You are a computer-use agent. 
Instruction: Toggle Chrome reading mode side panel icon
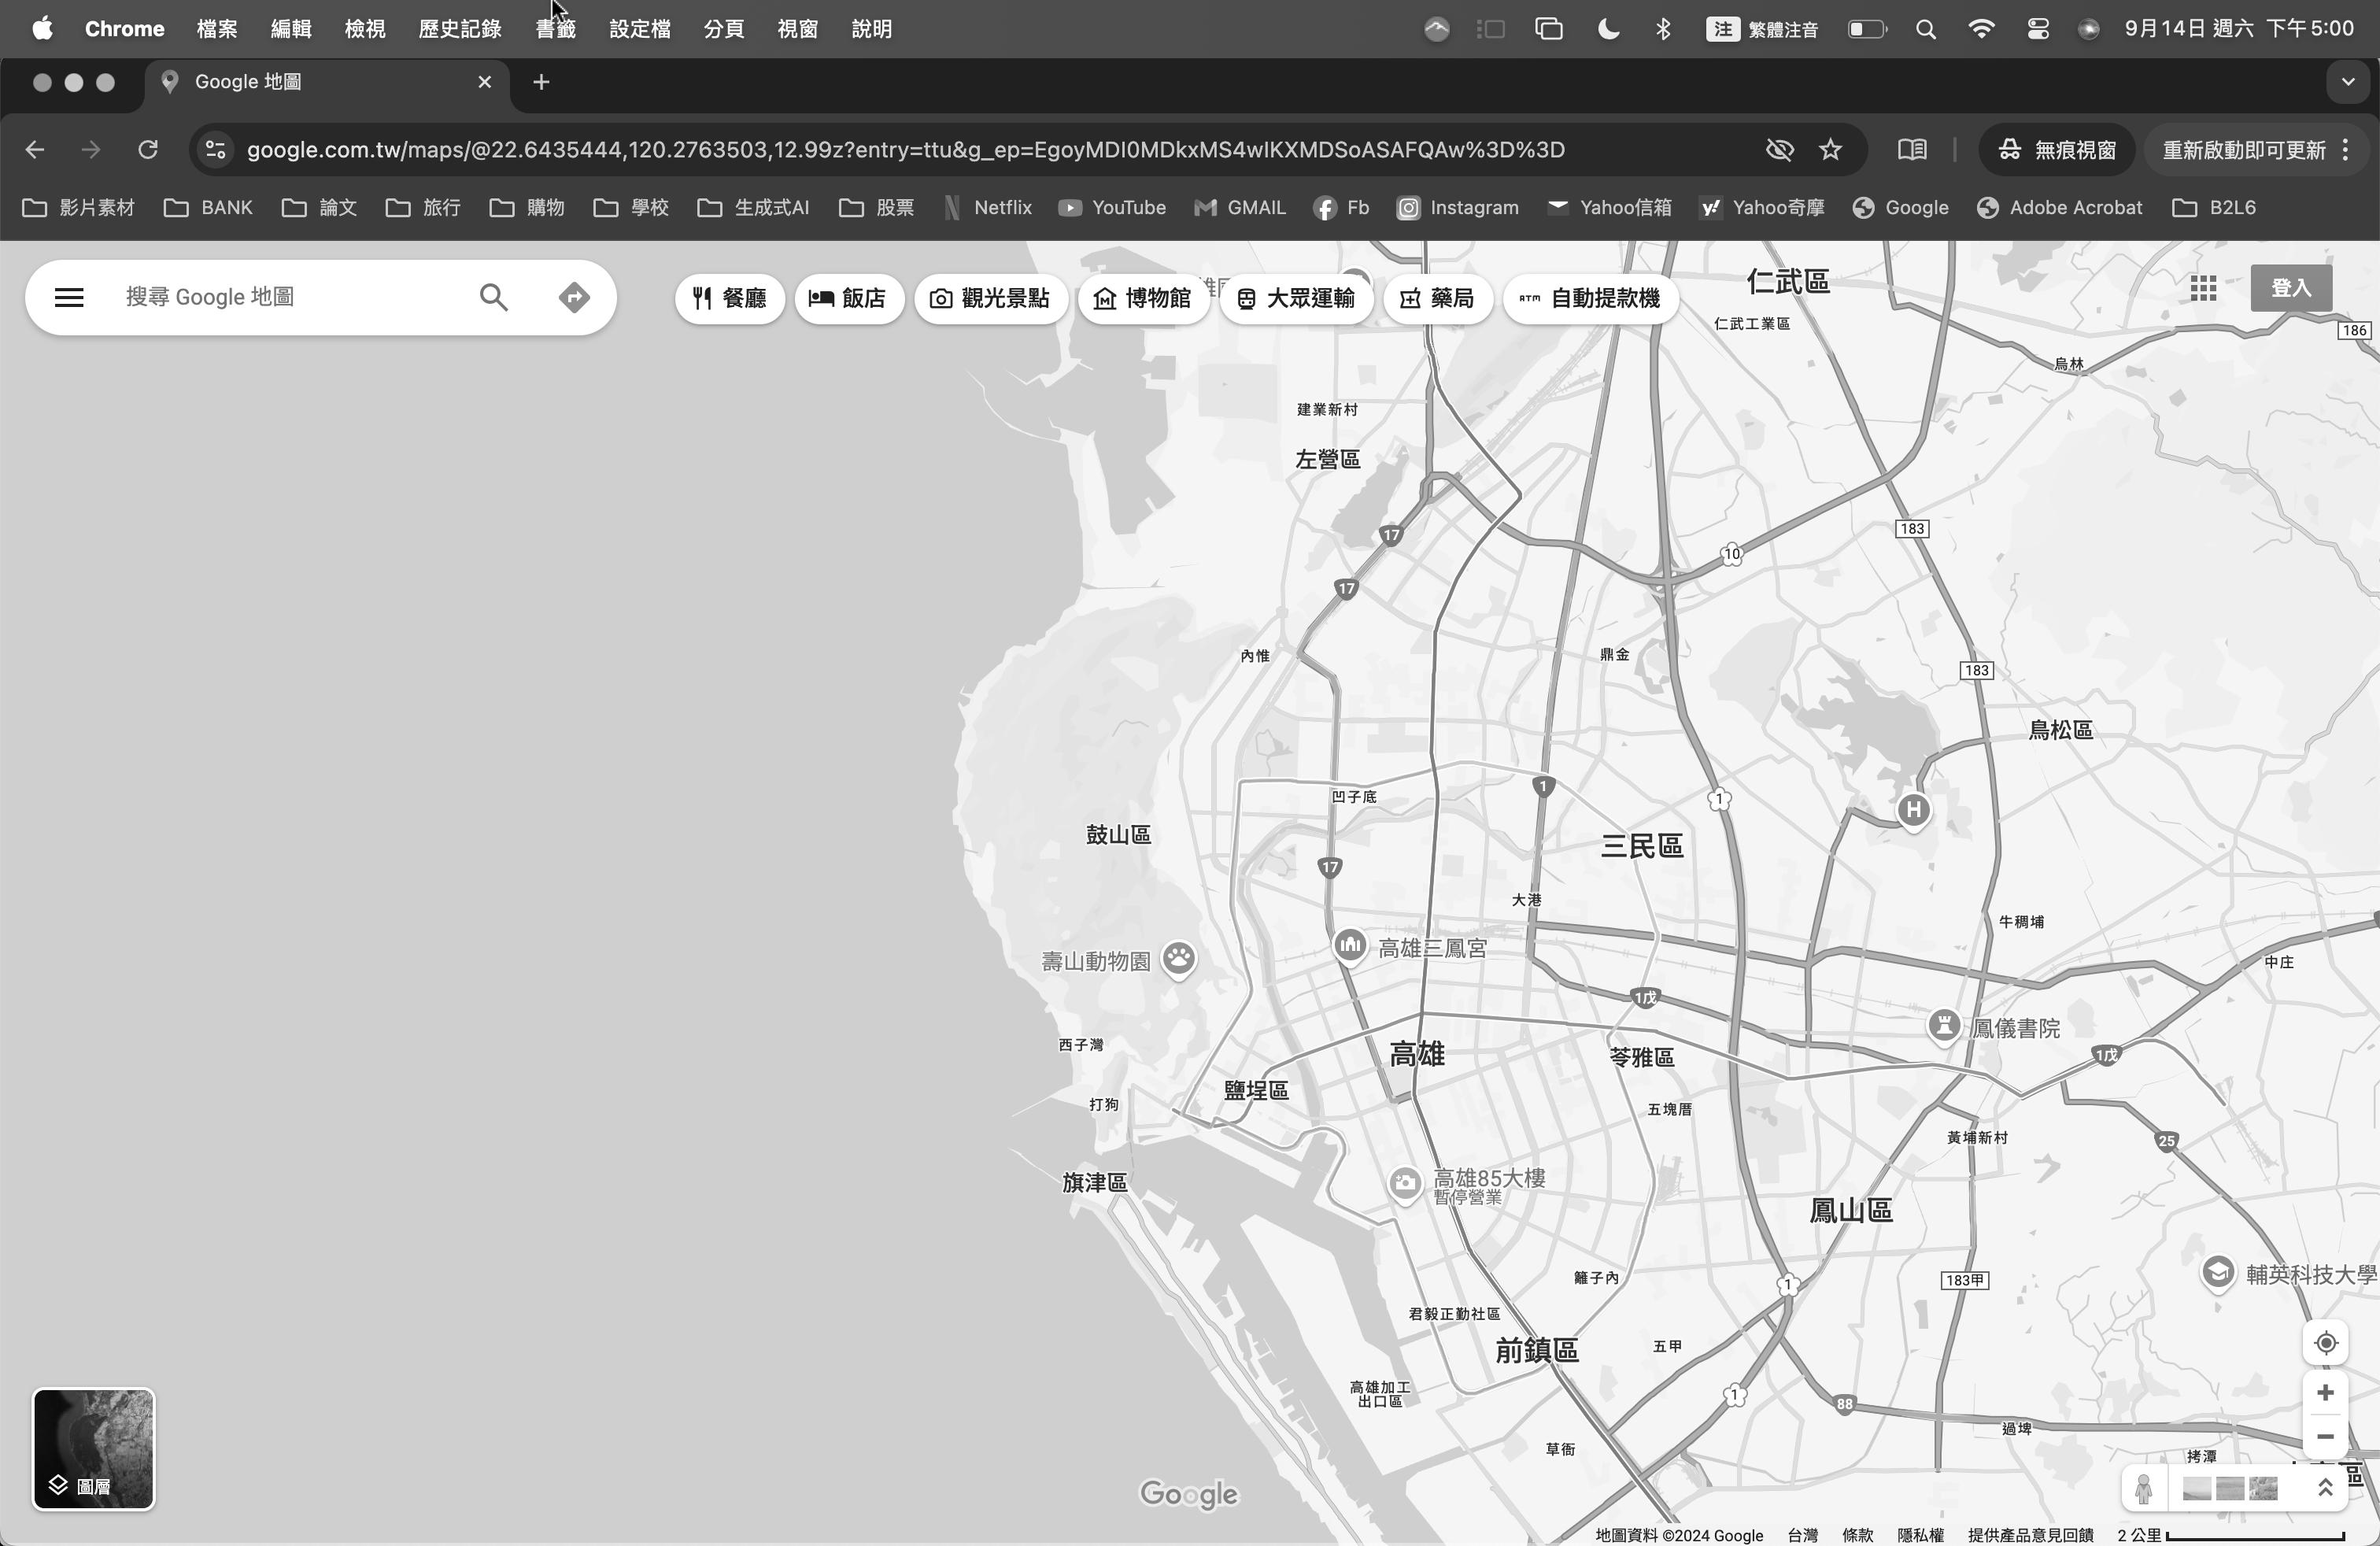[1912, 150]
